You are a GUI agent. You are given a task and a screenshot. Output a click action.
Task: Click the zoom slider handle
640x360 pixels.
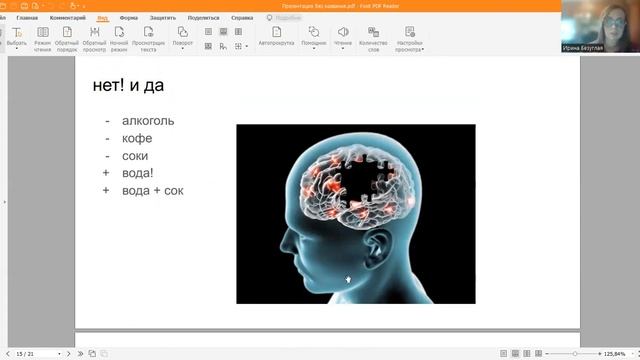click(575, 354)
